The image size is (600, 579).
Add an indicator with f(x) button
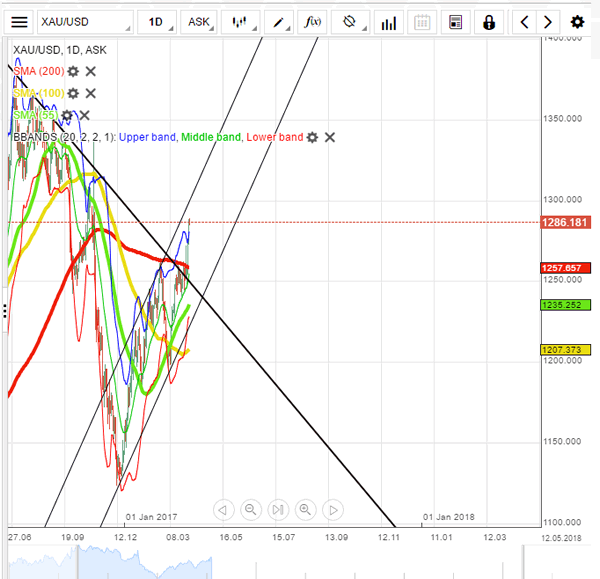pyautogui.click(x=312, y=22)
